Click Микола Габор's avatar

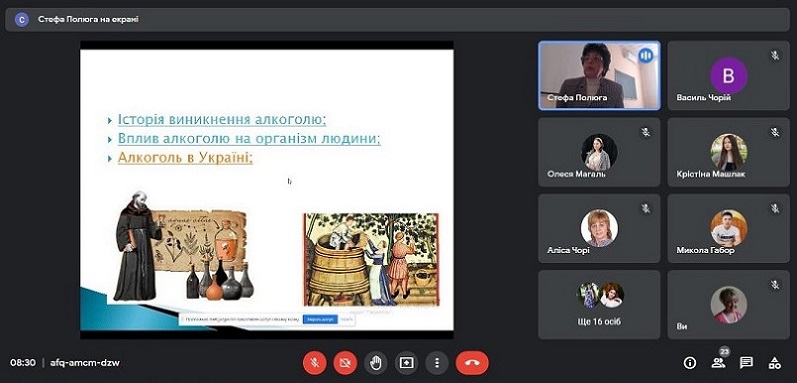(x=728, y=228)
